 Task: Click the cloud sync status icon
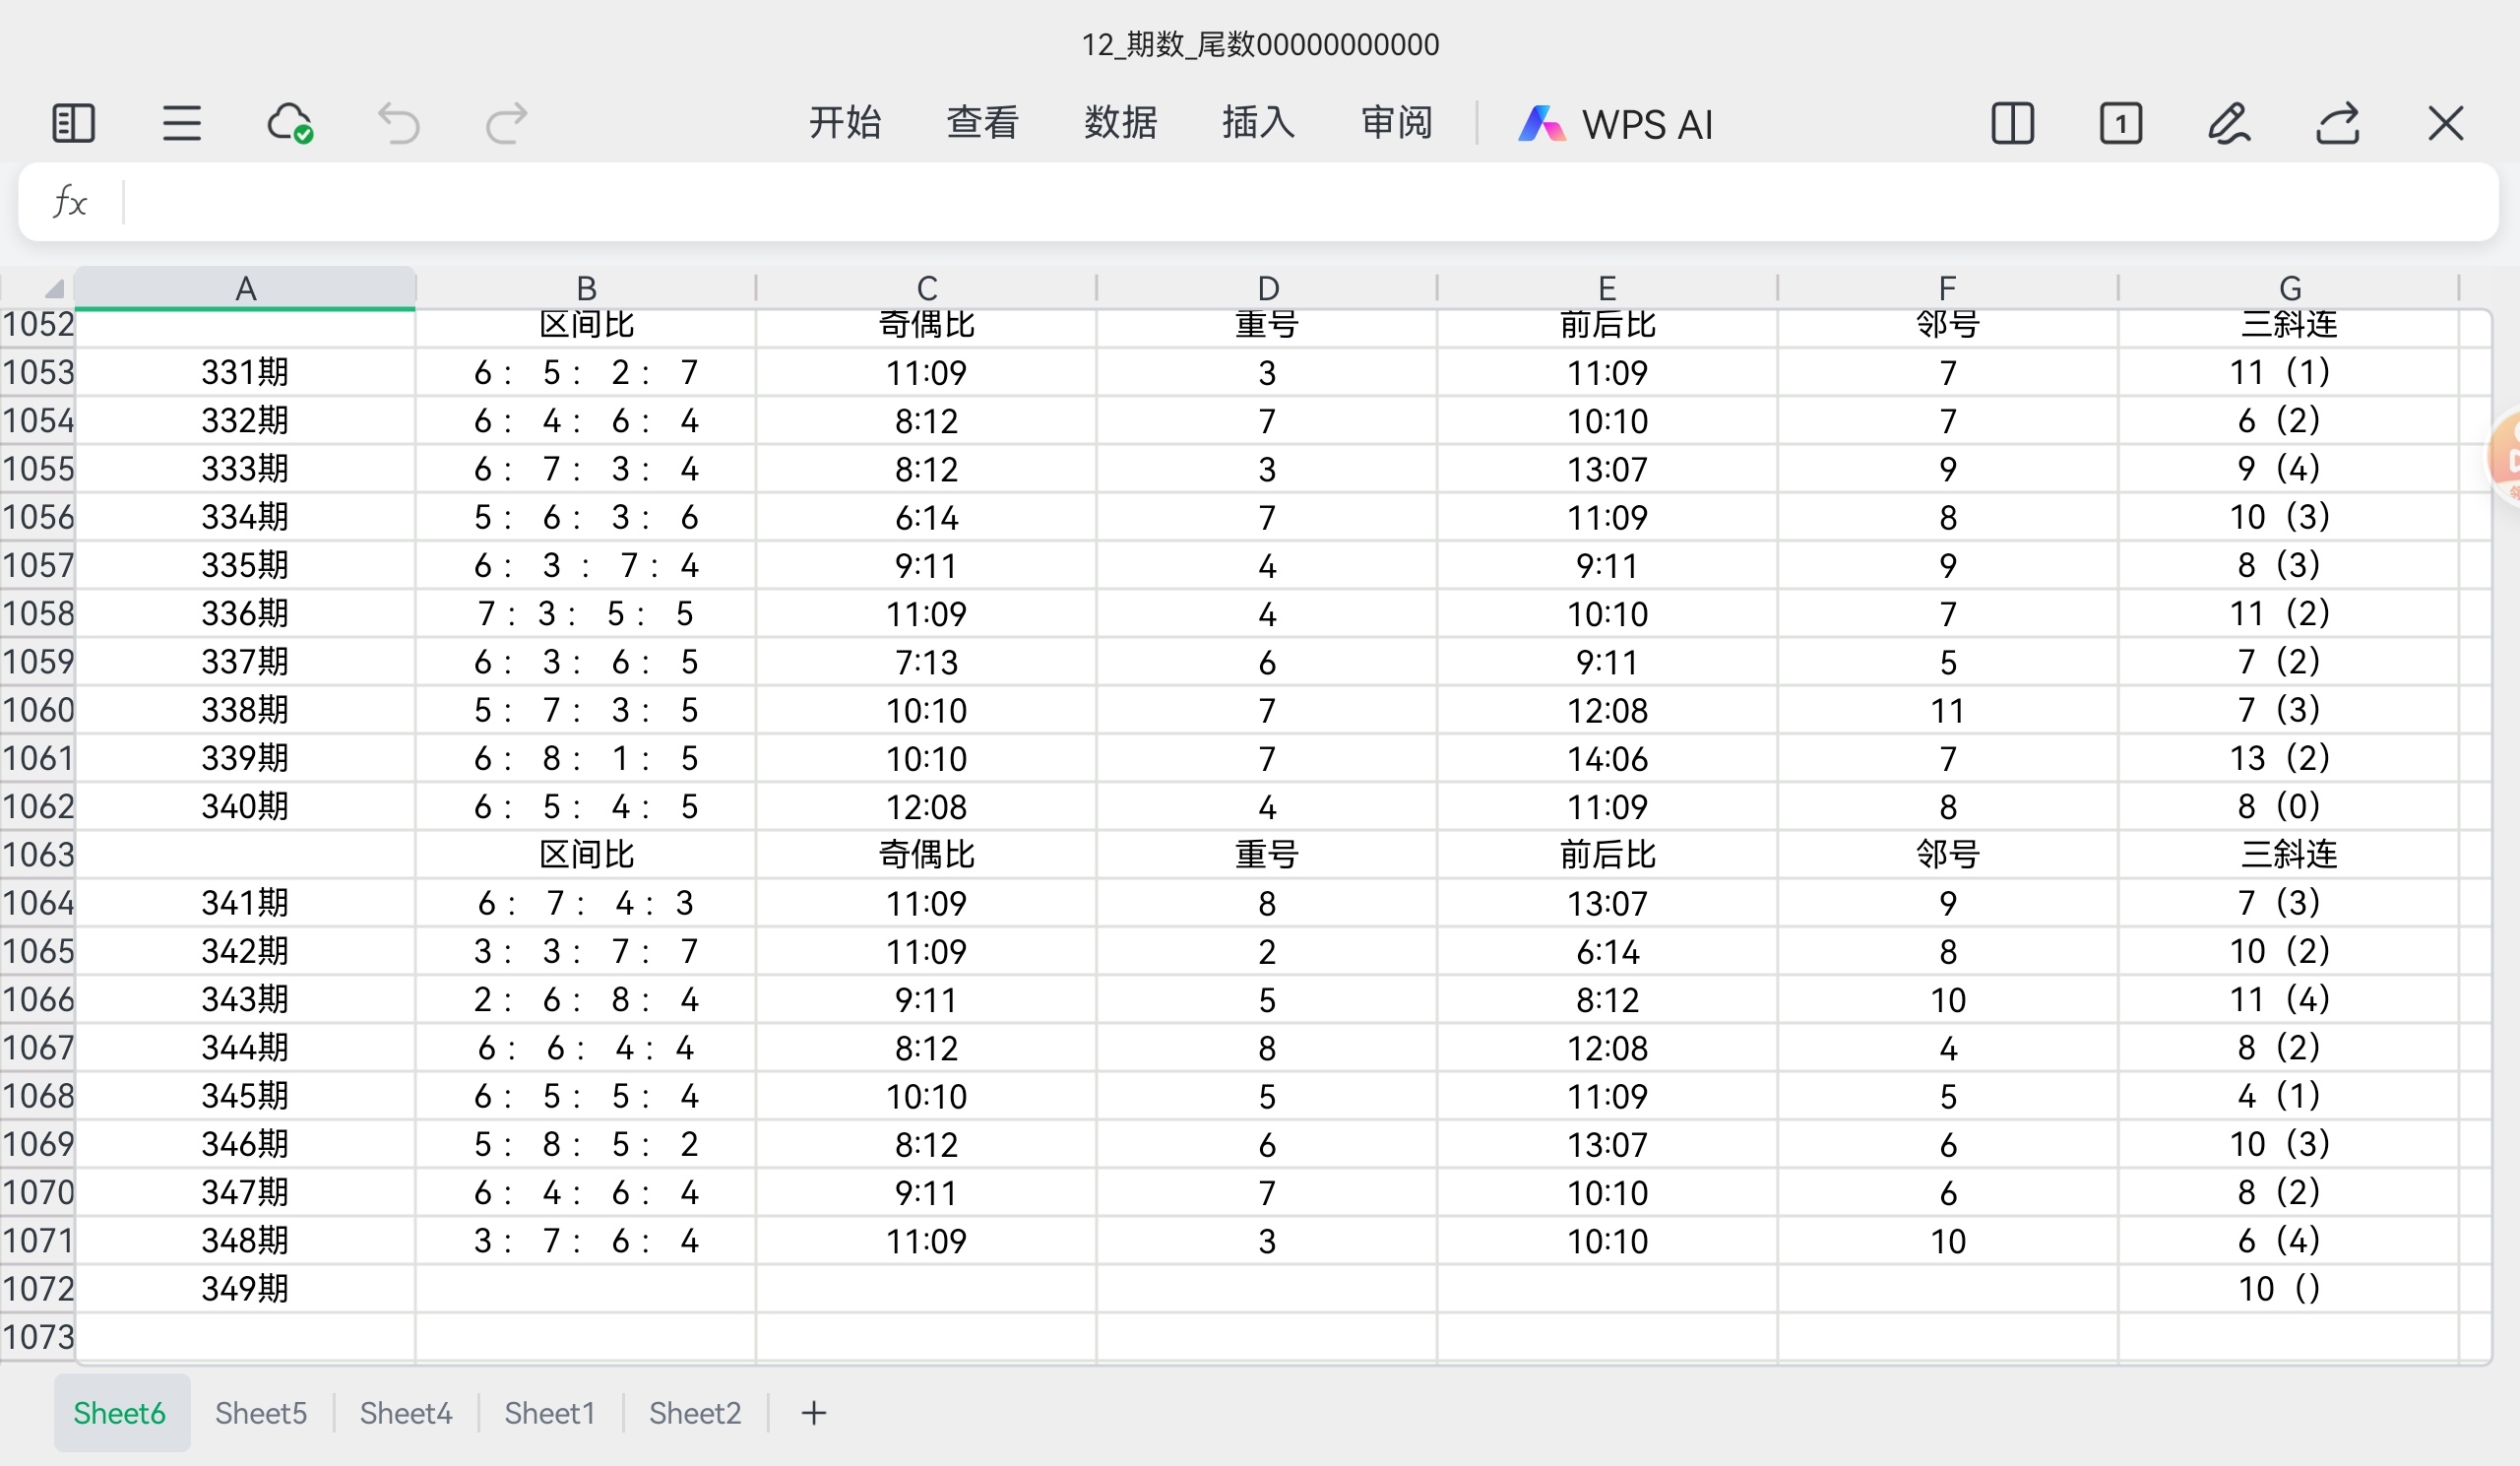[290, 124]
